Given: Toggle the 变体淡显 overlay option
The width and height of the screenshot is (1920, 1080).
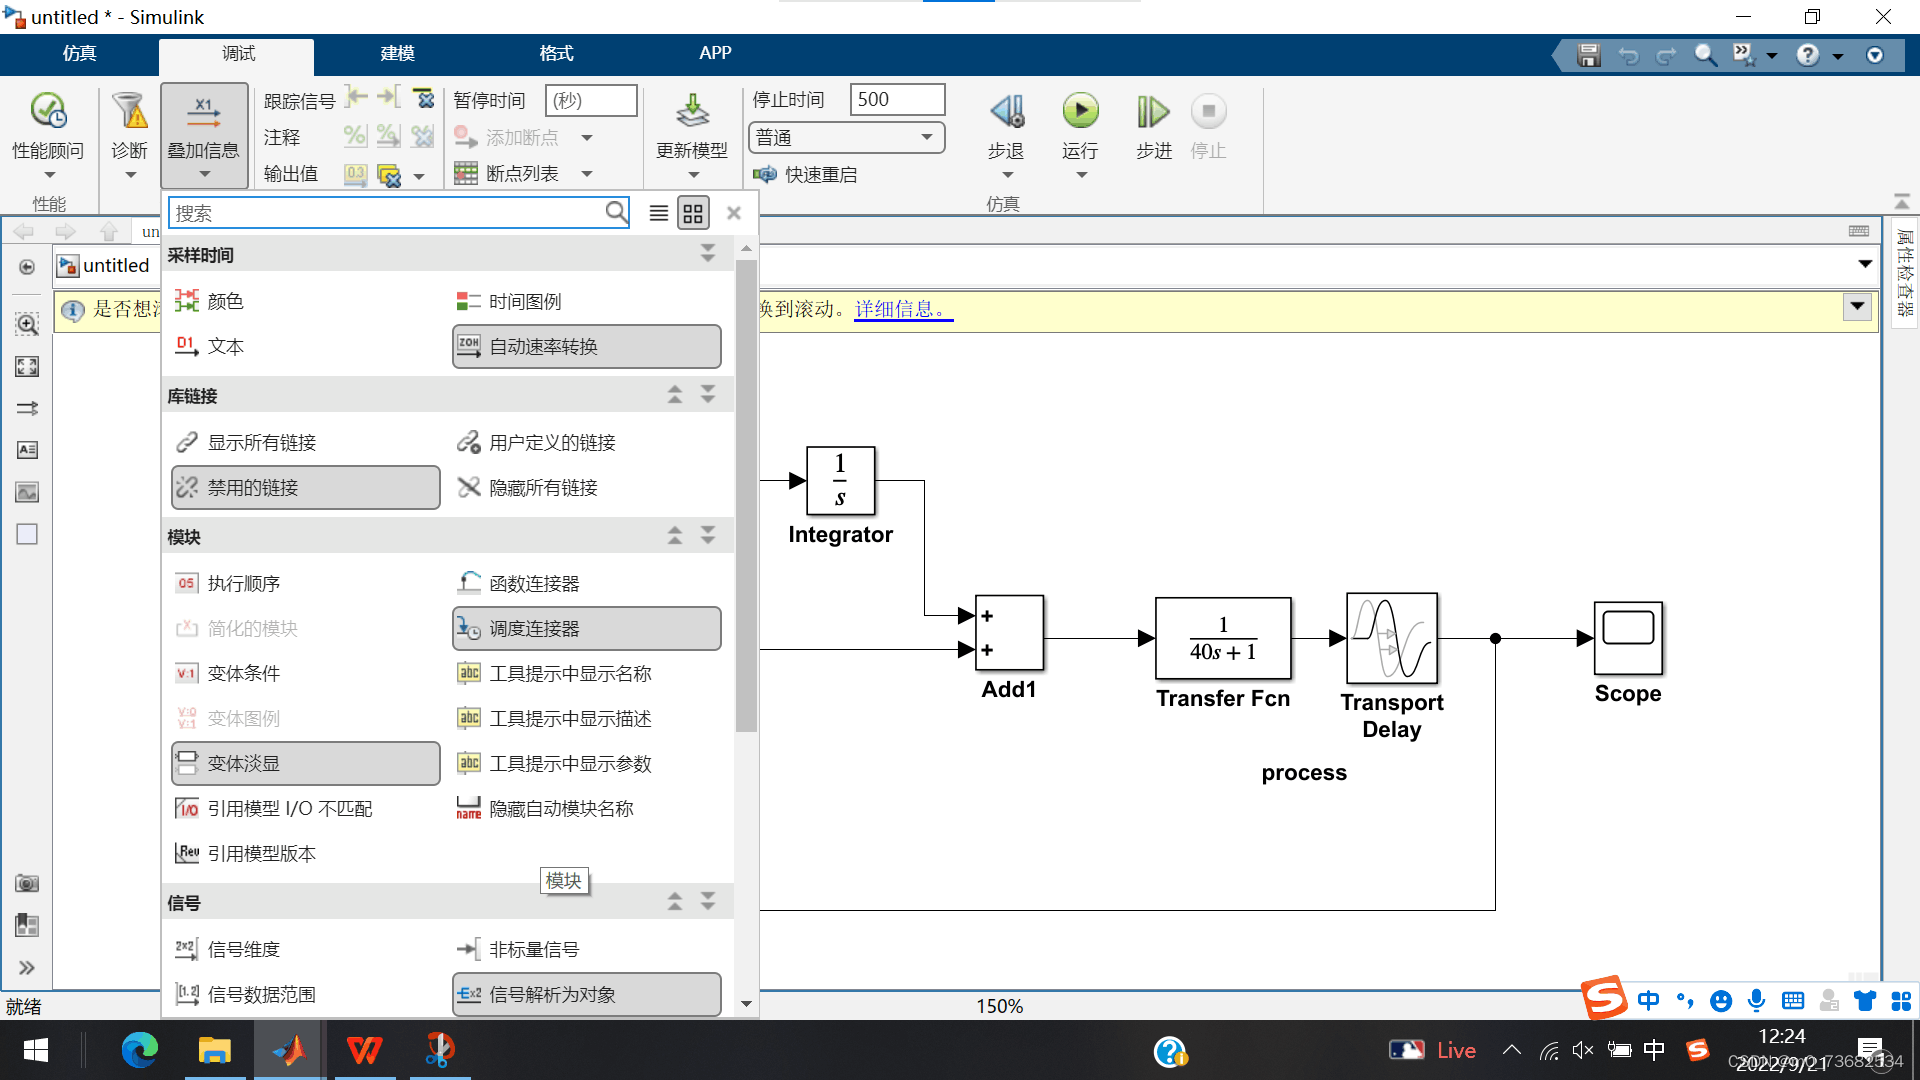Looking at the screenshot, I should [x=305, y=764].
